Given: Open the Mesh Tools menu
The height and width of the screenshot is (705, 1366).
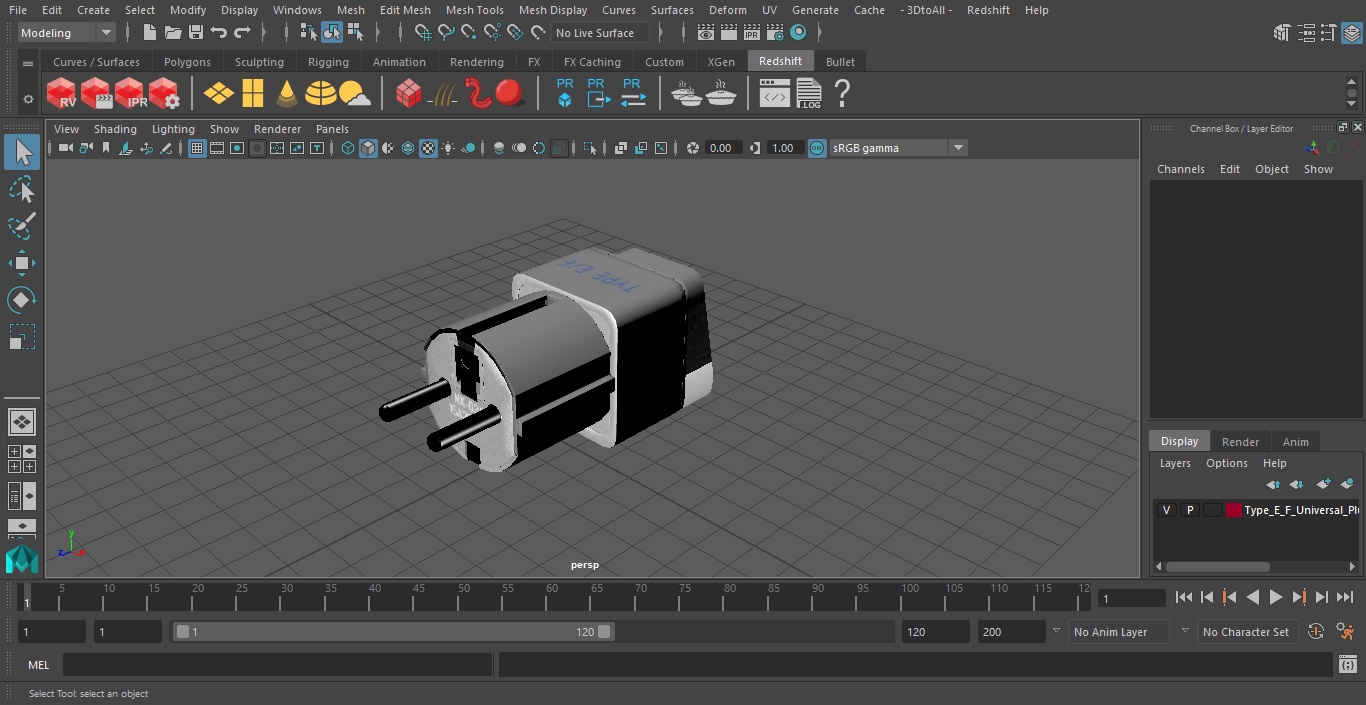Looking at the screenshot, I should [x=474, y=10].
